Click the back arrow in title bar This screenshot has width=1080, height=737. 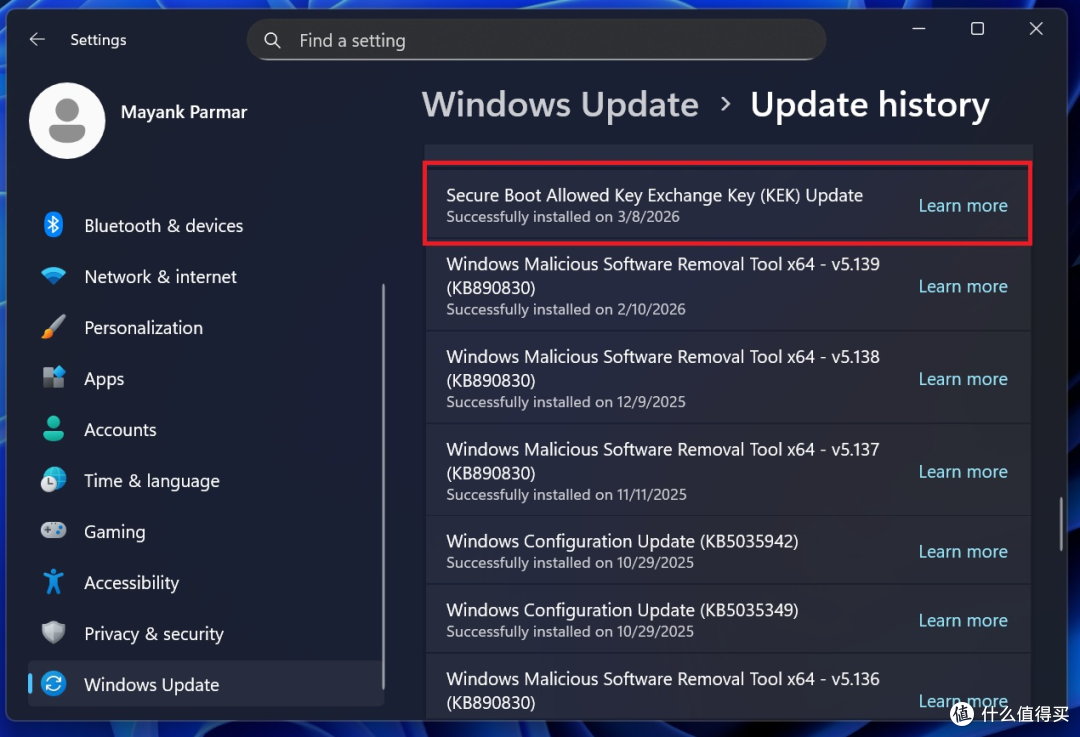tap(37, 39)
